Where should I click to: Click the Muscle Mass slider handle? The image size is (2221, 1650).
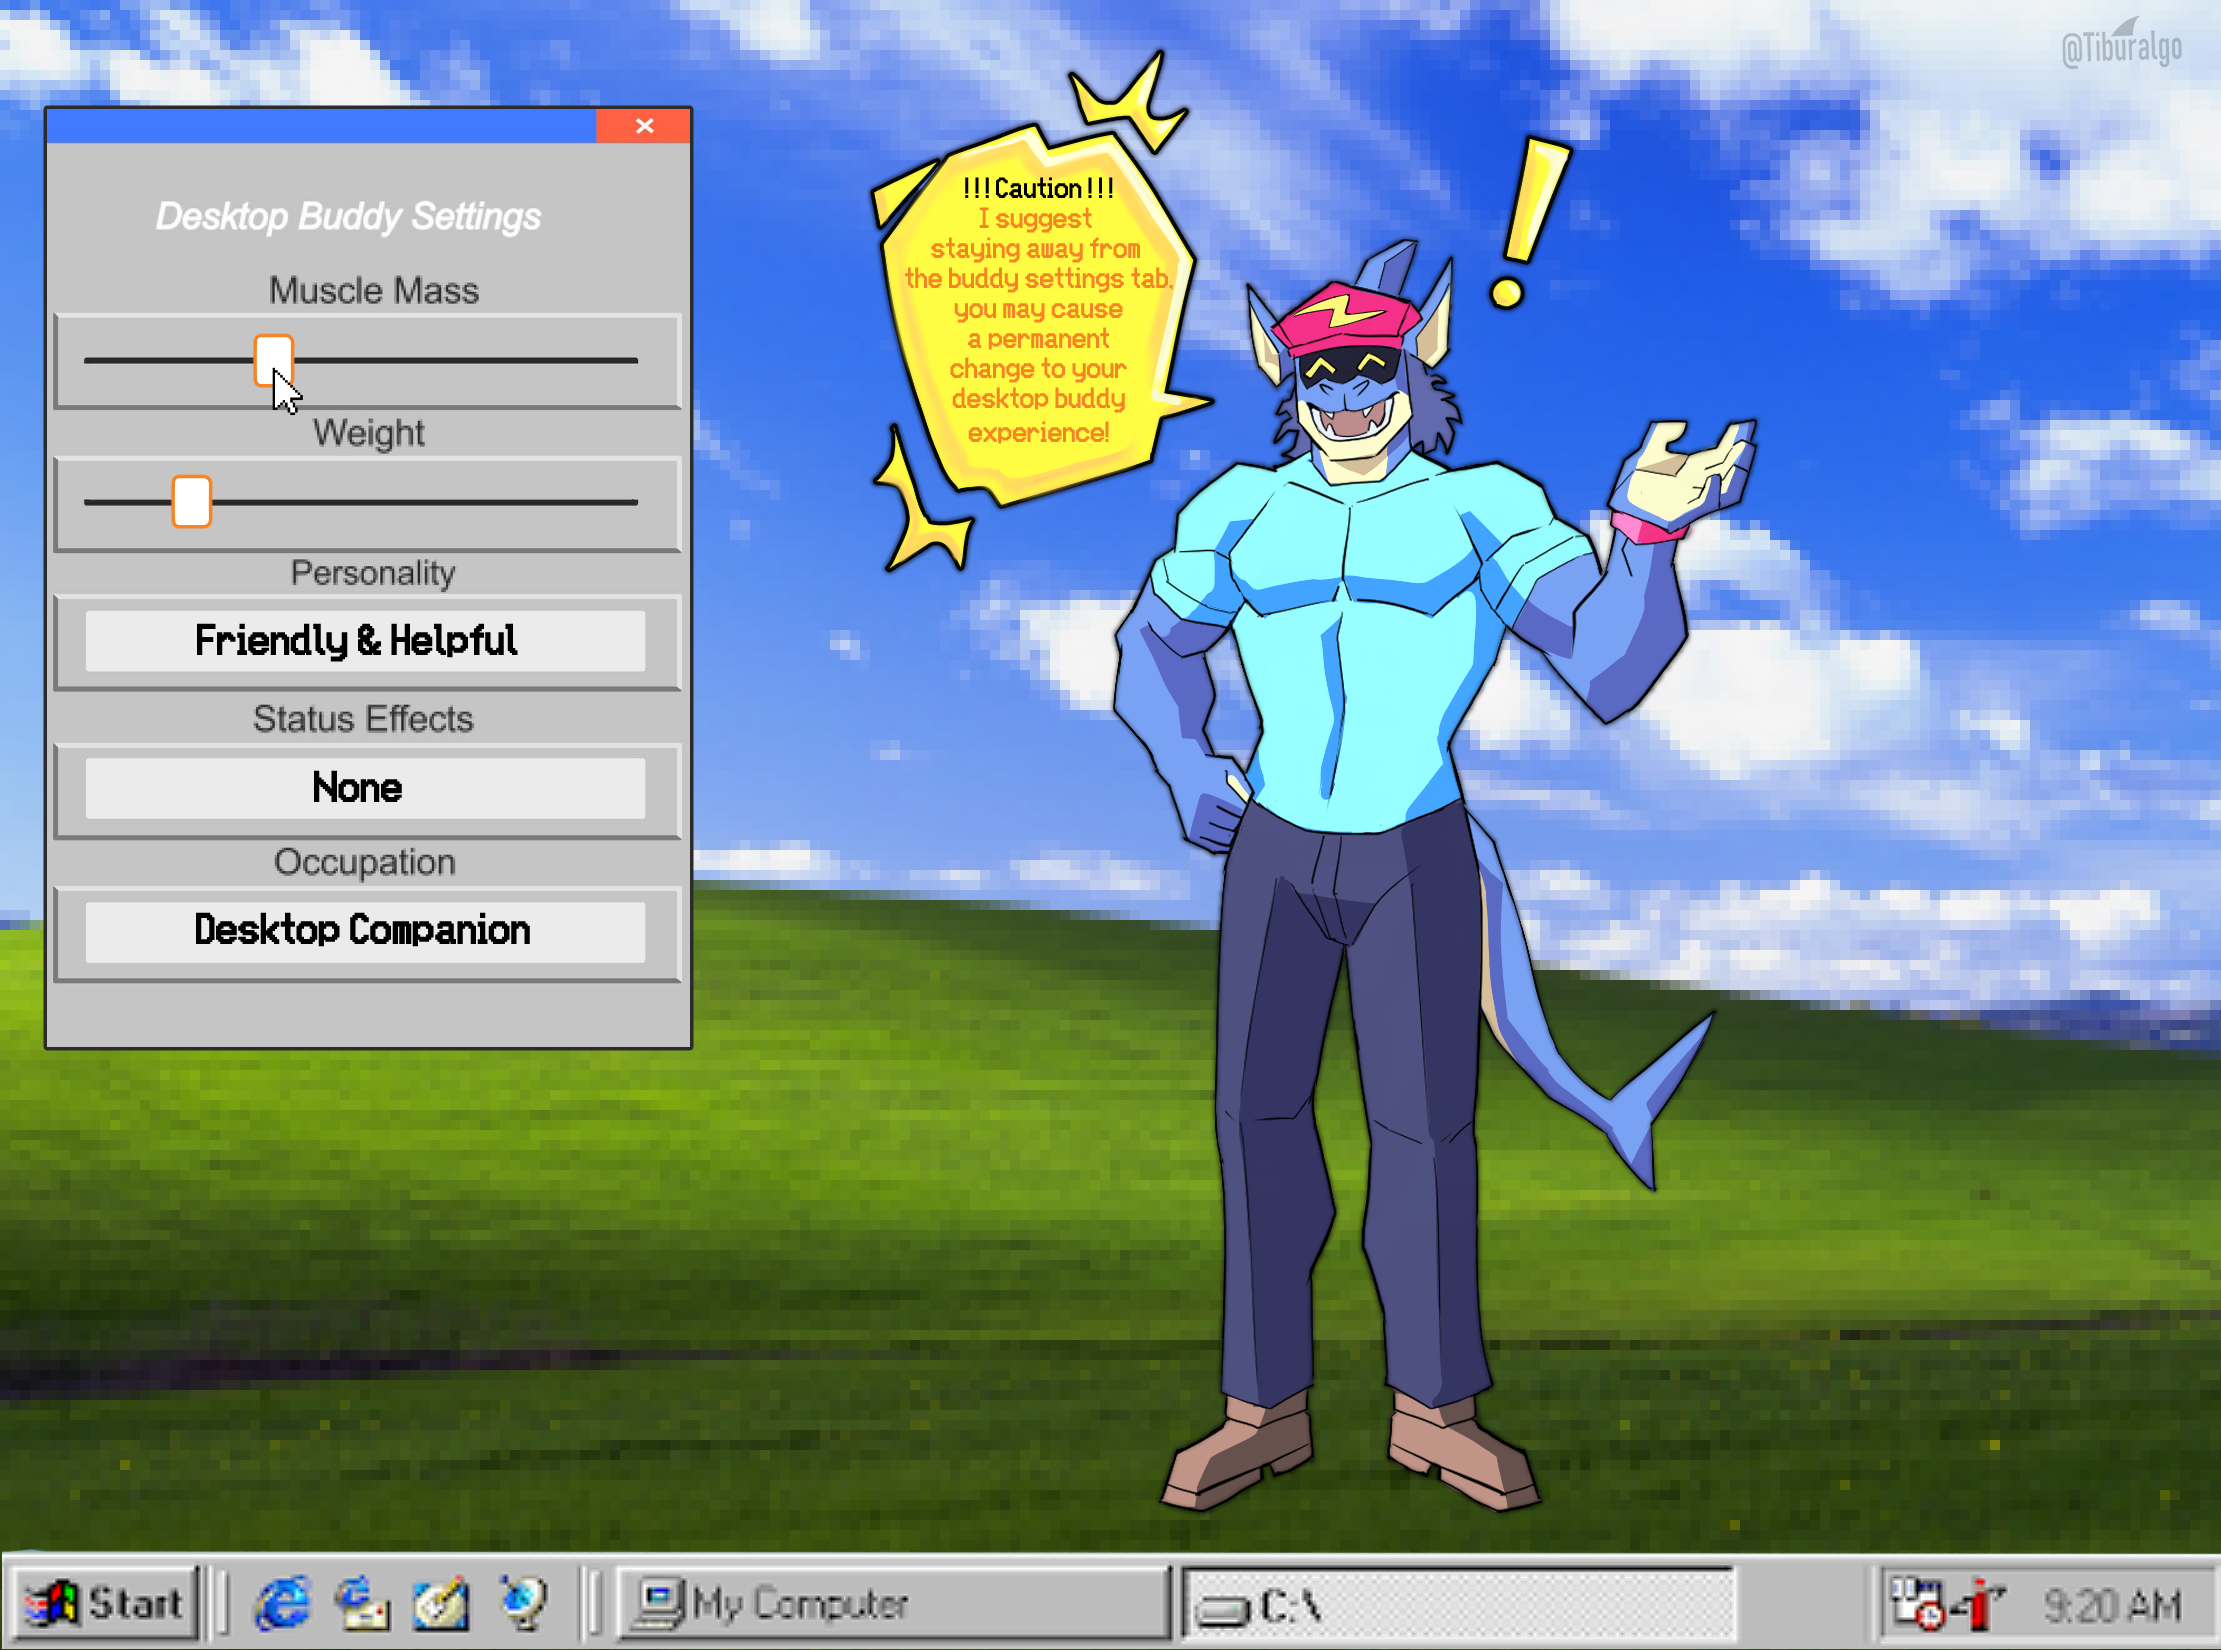click(273, 359)
